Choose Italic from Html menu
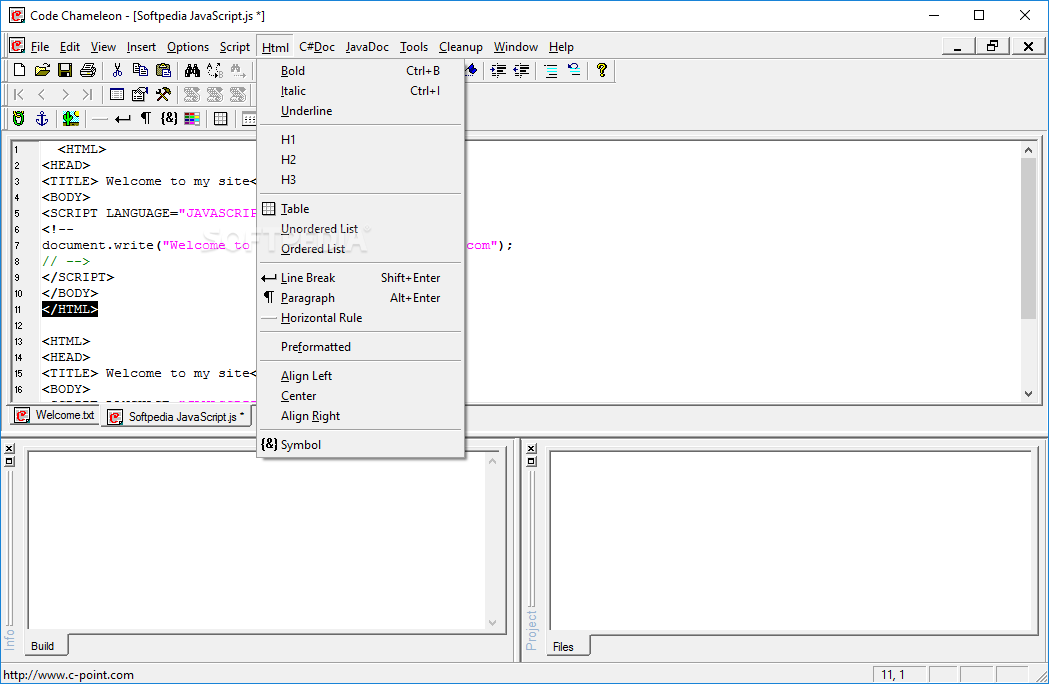The image size is (1049, 684). (x=361, y=90)
